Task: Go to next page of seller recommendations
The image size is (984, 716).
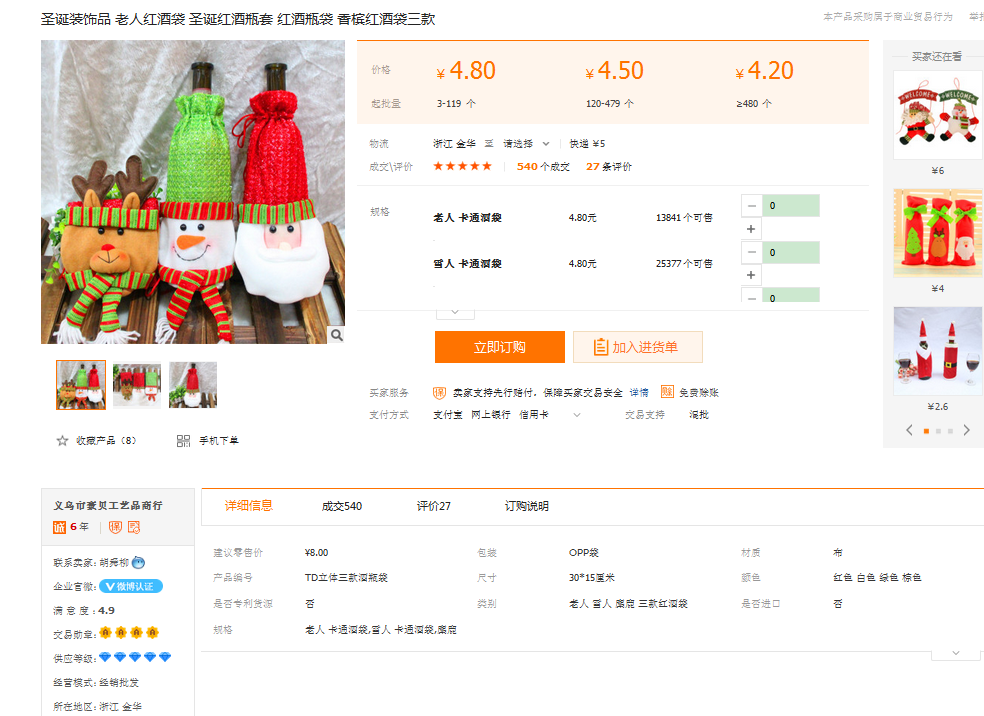Action: pos(966,430)
